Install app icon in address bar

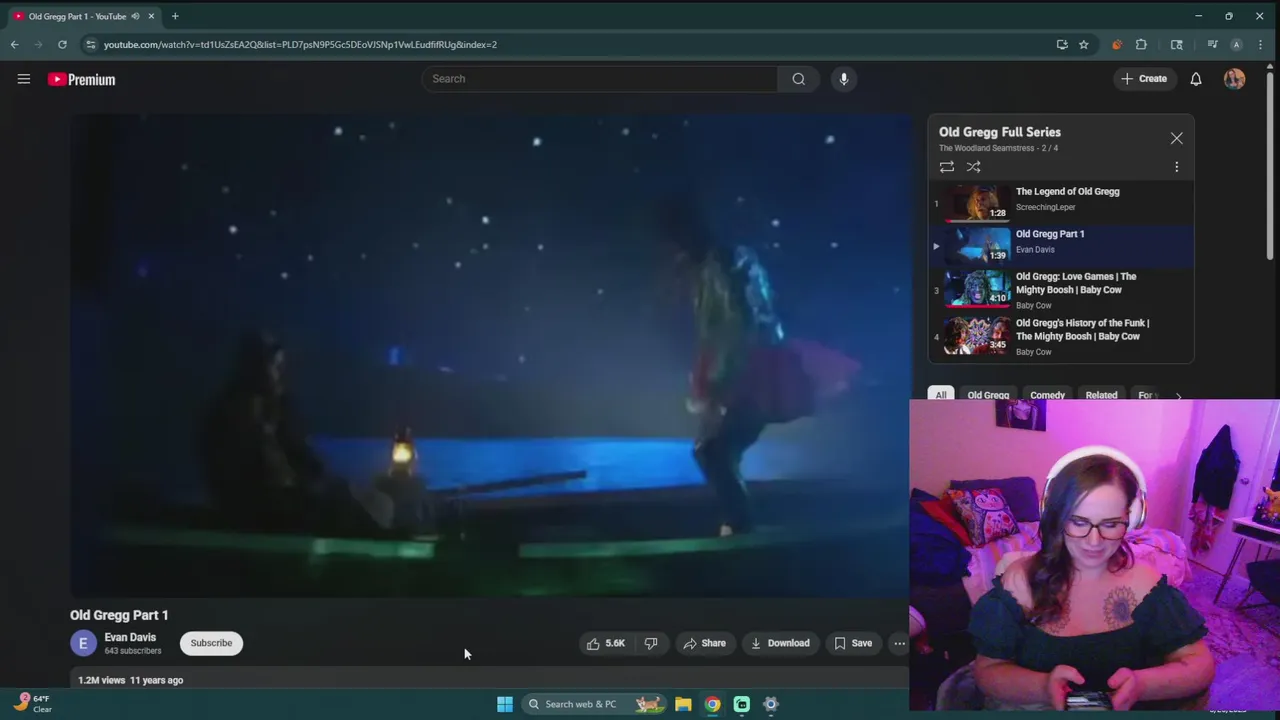pos(1062,44)
